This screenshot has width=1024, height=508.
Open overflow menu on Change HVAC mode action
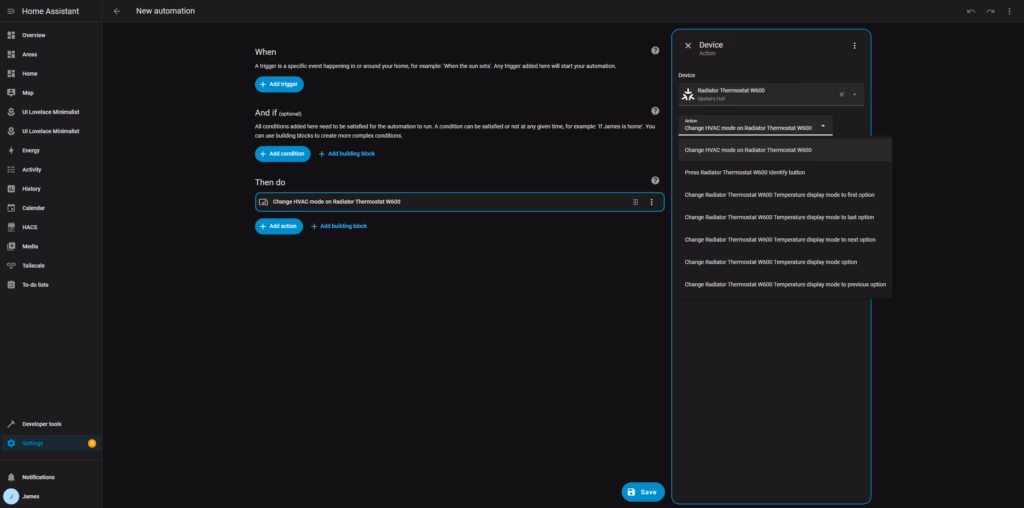click(x=651, y=202)
